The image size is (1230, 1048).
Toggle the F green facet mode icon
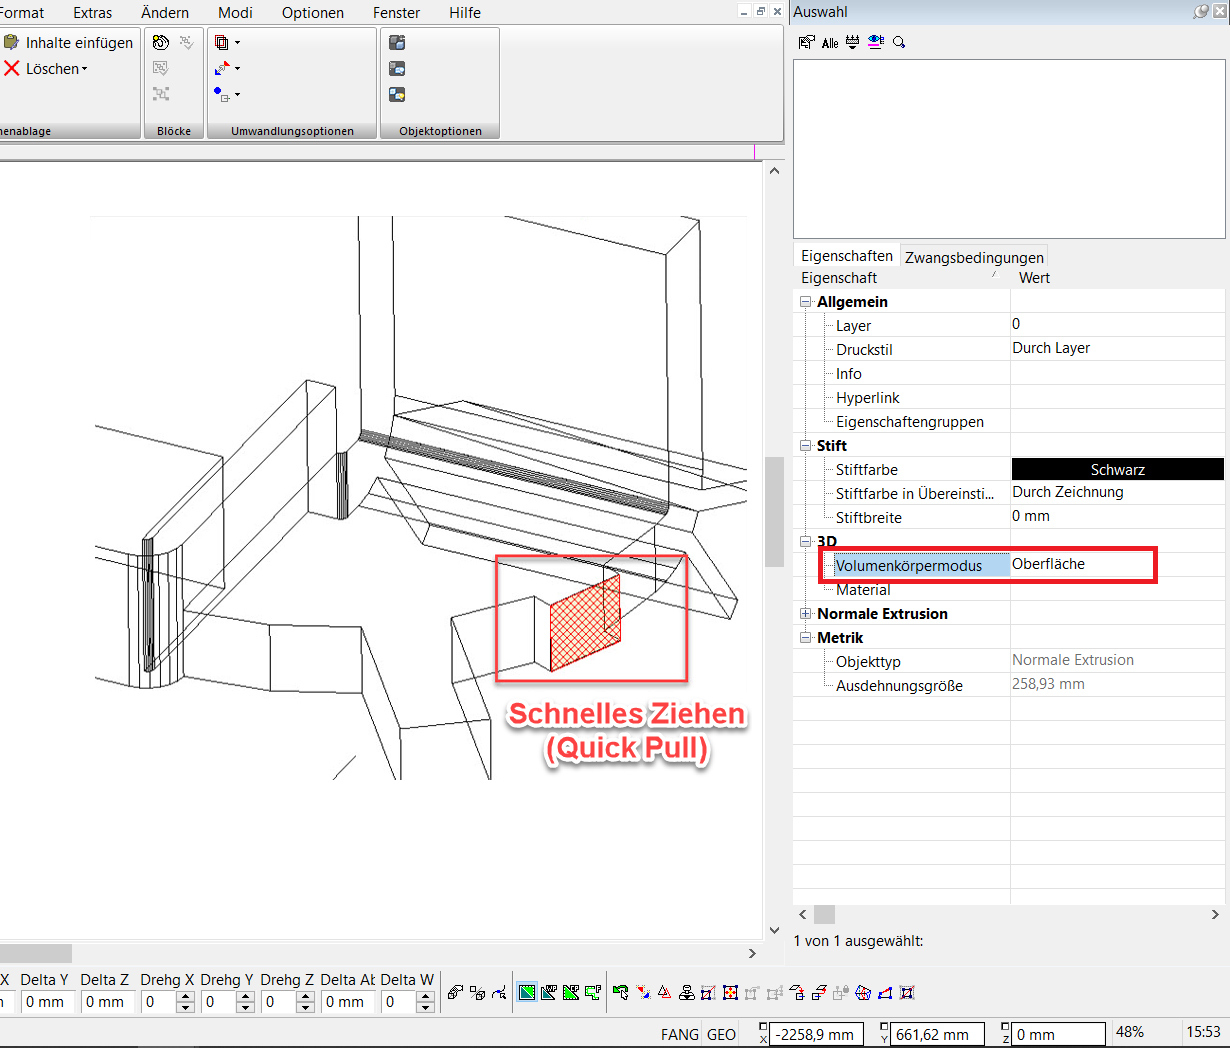593,992
